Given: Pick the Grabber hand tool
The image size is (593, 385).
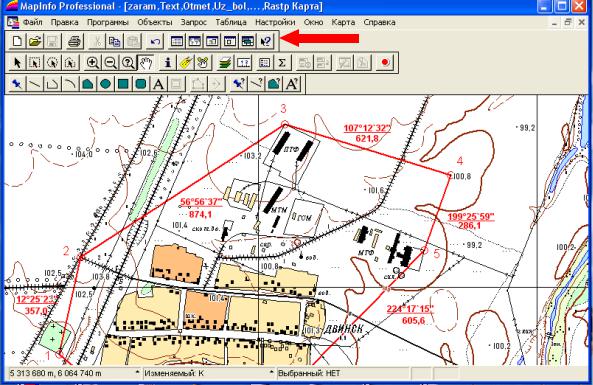Looking at the screenshot, I should [x=146, y=62].
